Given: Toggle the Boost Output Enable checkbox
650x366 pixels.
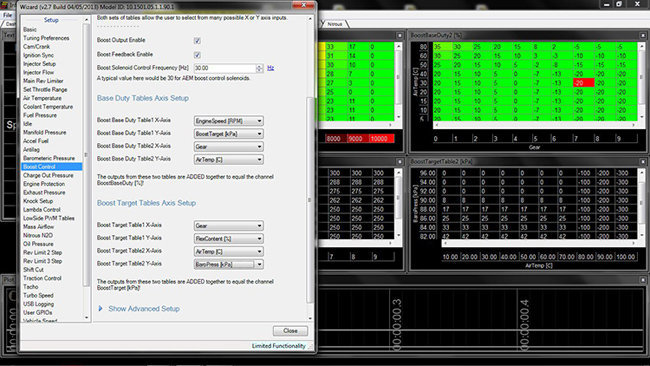Looking at the screenshot, I should coord(197,41).
